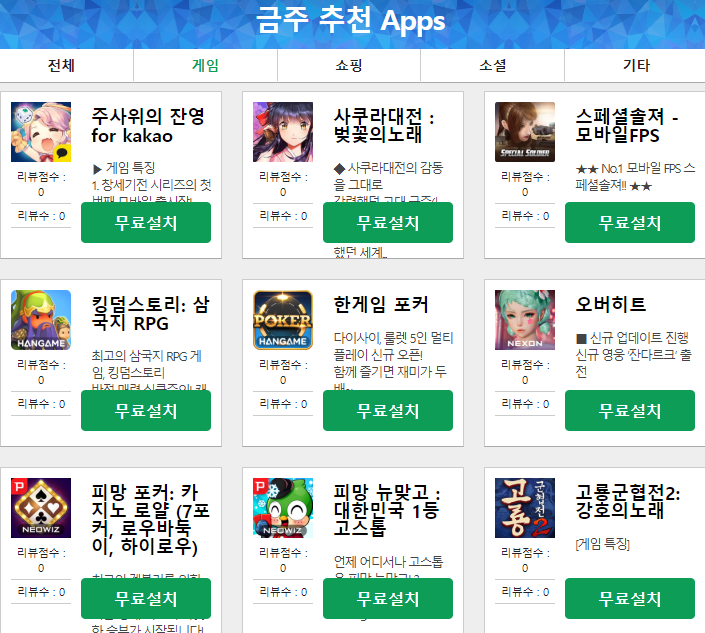Open the 주사위의 잔영 for kakao app icon

(41, 132)
